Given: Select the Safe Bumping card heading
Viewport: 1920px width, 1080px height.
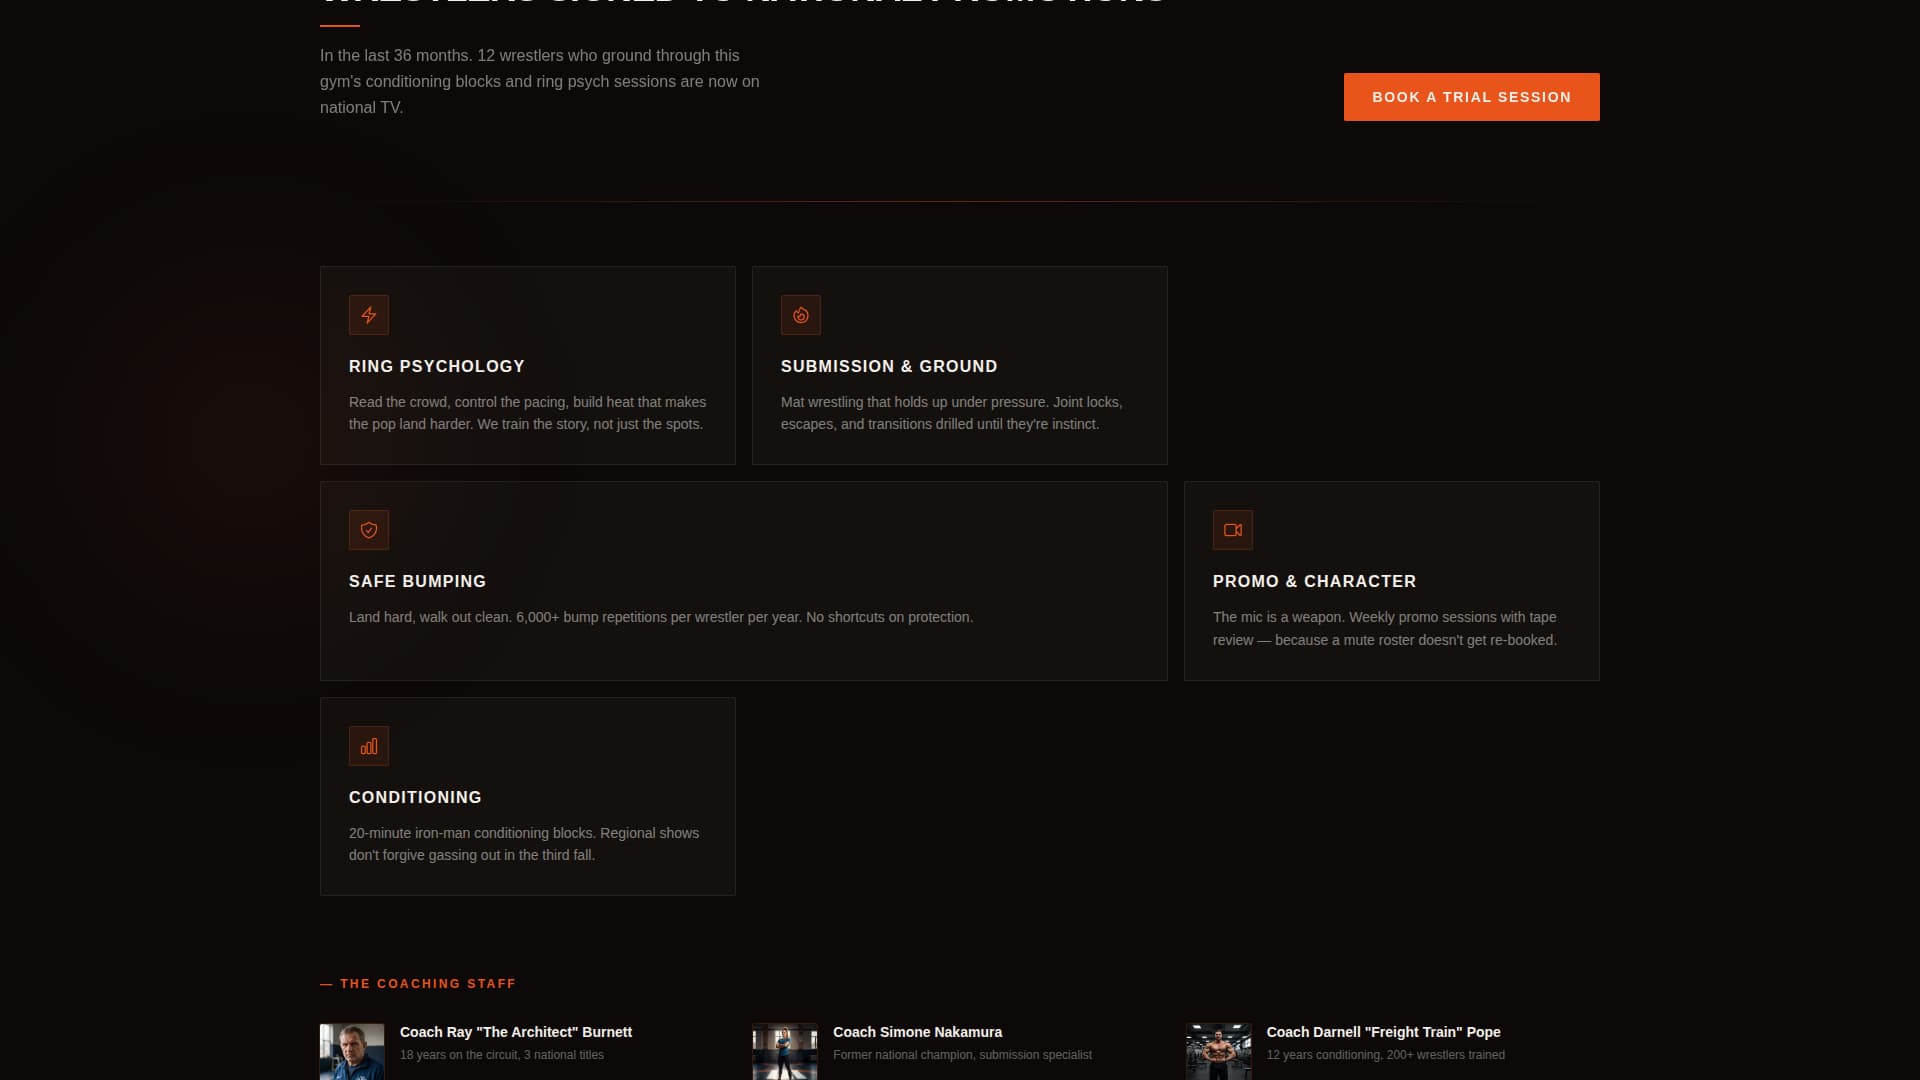Looking at the screenshot, I should point(417,581).
